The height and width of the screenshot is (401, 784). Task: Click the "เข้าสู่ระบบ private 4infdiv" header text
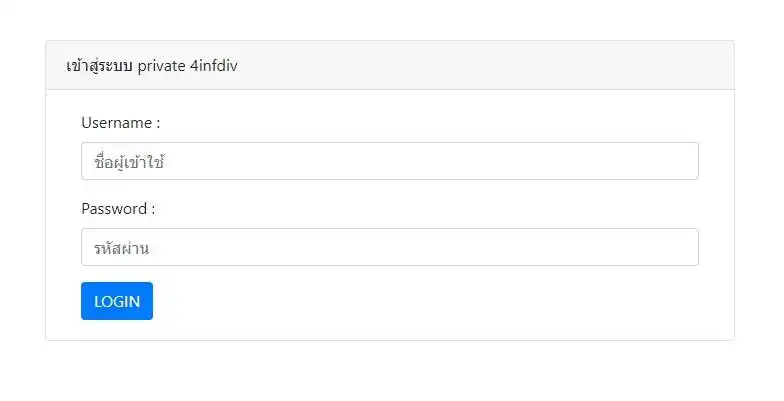coord(151,66)
